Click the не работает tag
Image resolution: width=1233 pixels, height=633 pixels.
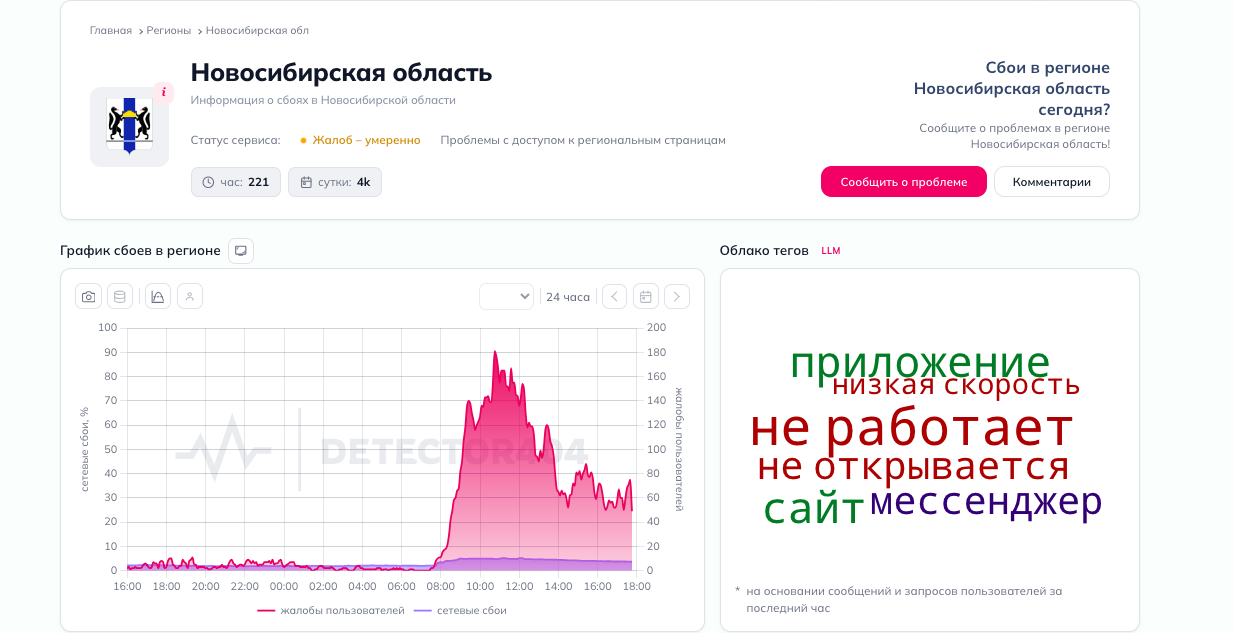click(x=911, y=428)
